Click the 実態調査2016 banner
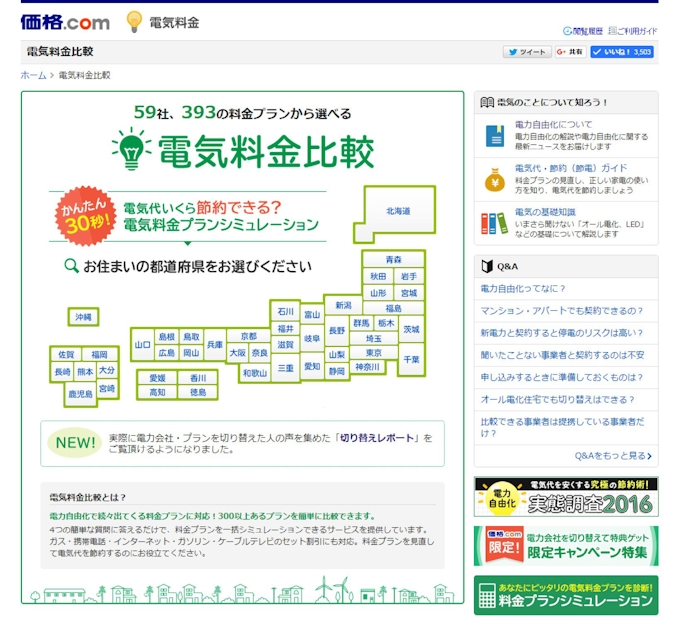This screenshot has height=618, width=680. pyautogui.click(x=566, y=497)
